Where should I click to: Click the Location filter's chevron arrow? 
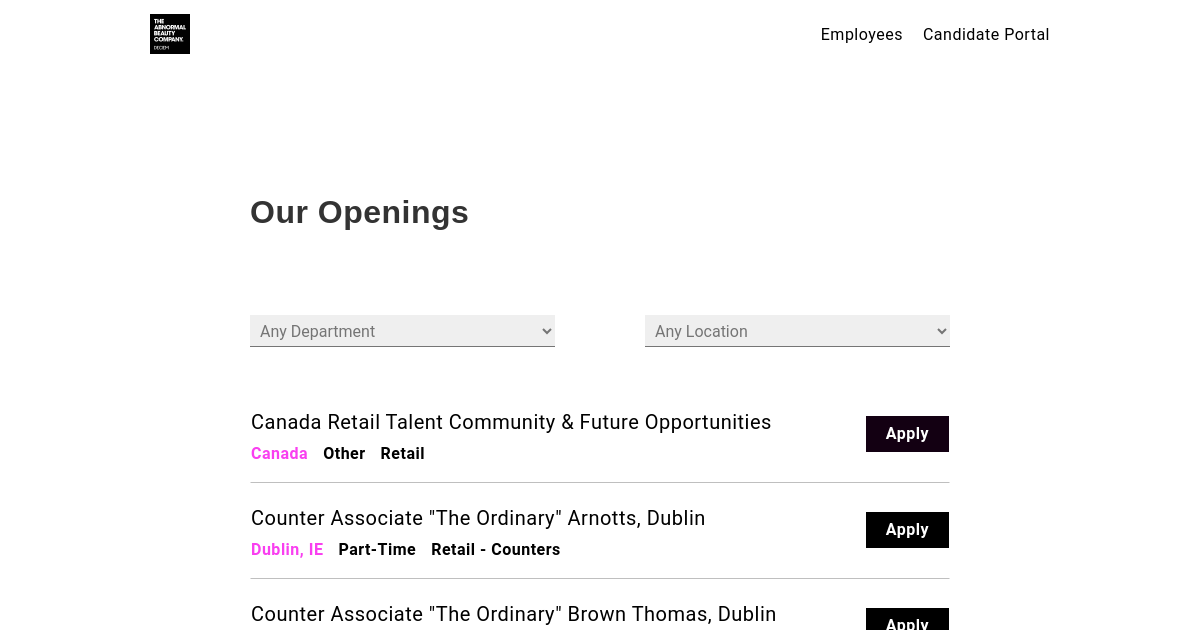pos(941,331)
